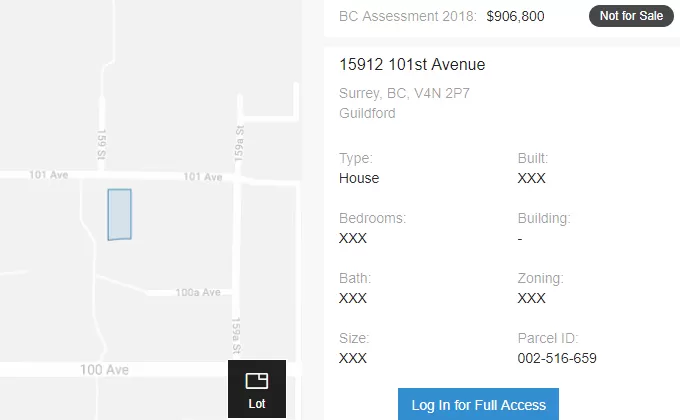Click the 100a Ave street label

pyautogui.click(x=198, y=292)
